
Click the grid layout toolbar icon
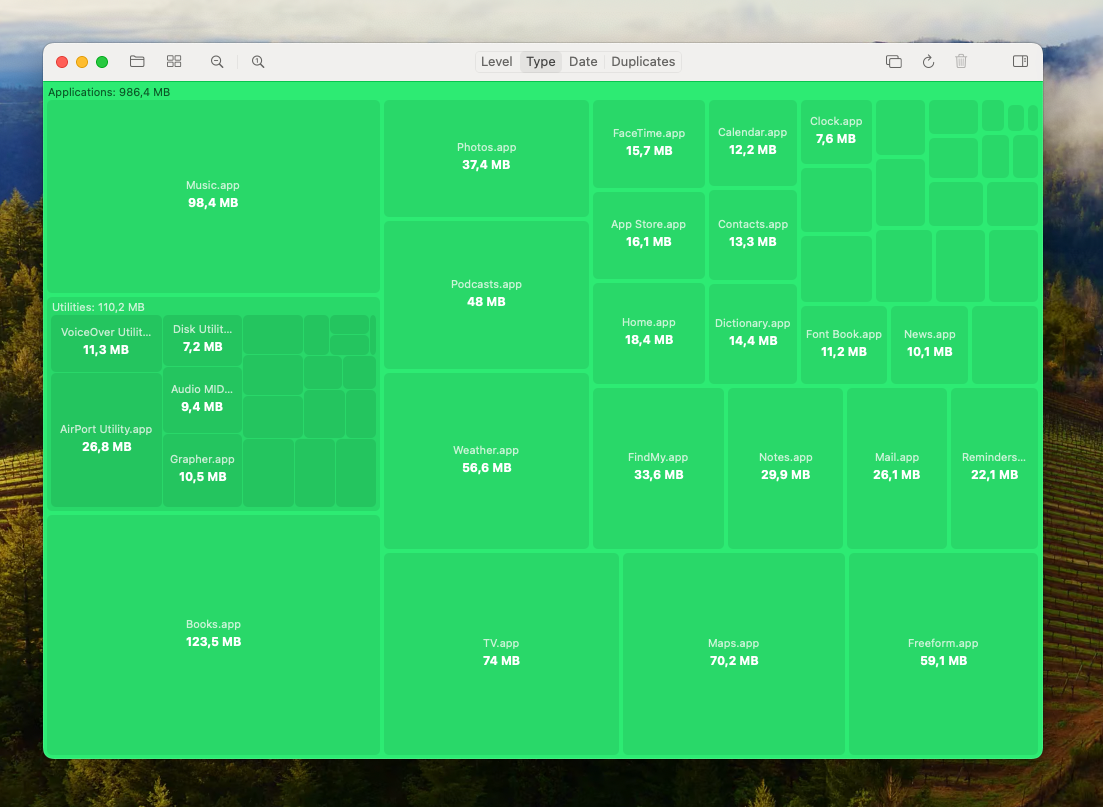tap(174, 62)
